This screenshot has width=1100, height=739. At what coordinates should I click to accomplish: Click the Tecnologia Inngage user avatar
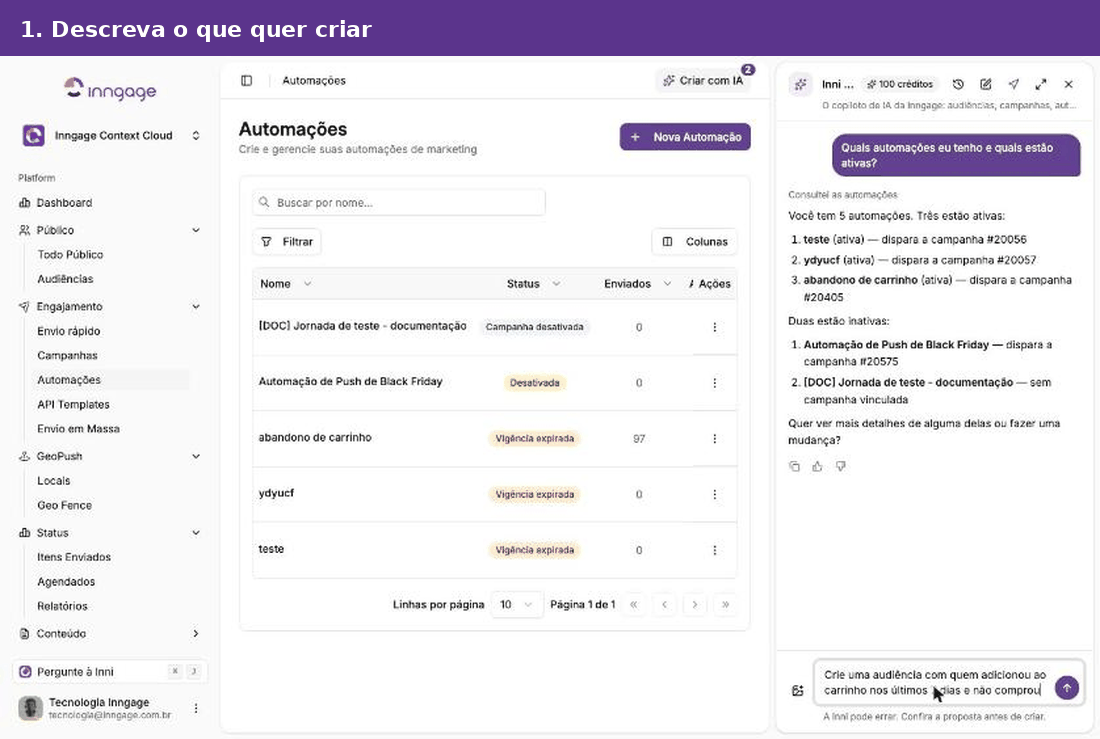click(30, 708)
